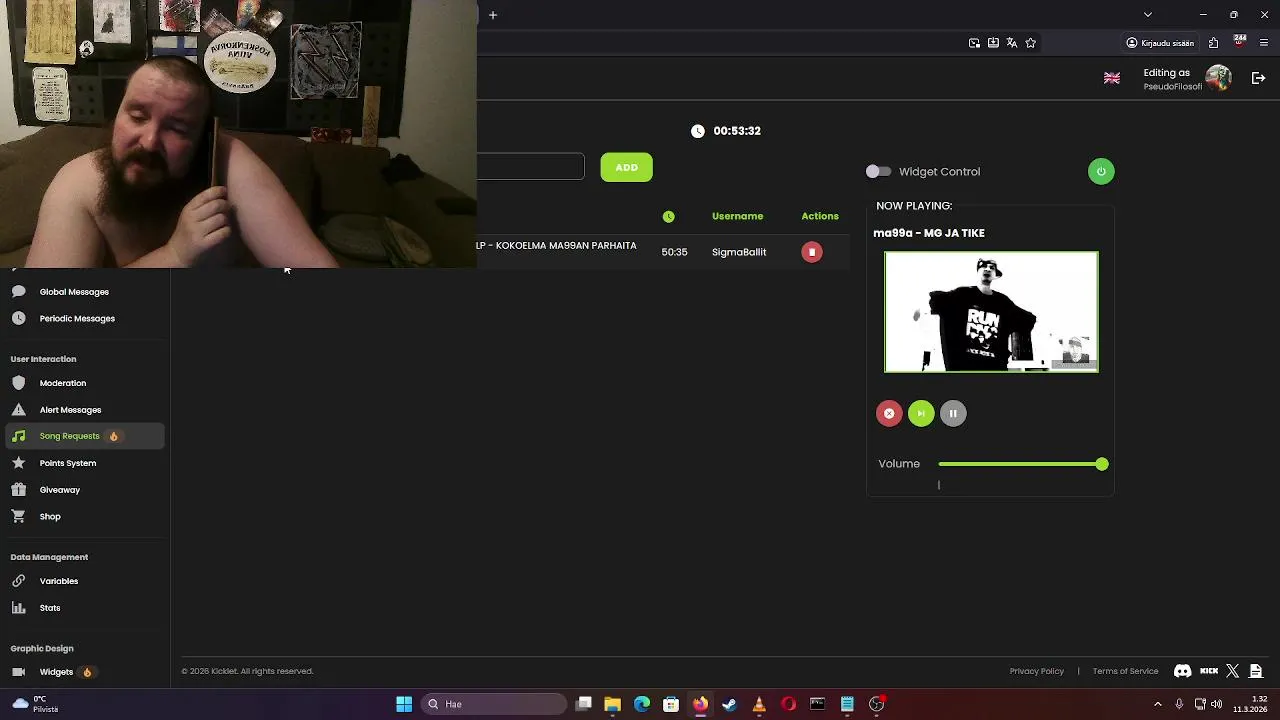Screen dimensions: 1280x720
Task: Click the Song Requests music note icon
Action: pyautogui.click(x=18, y=436)
